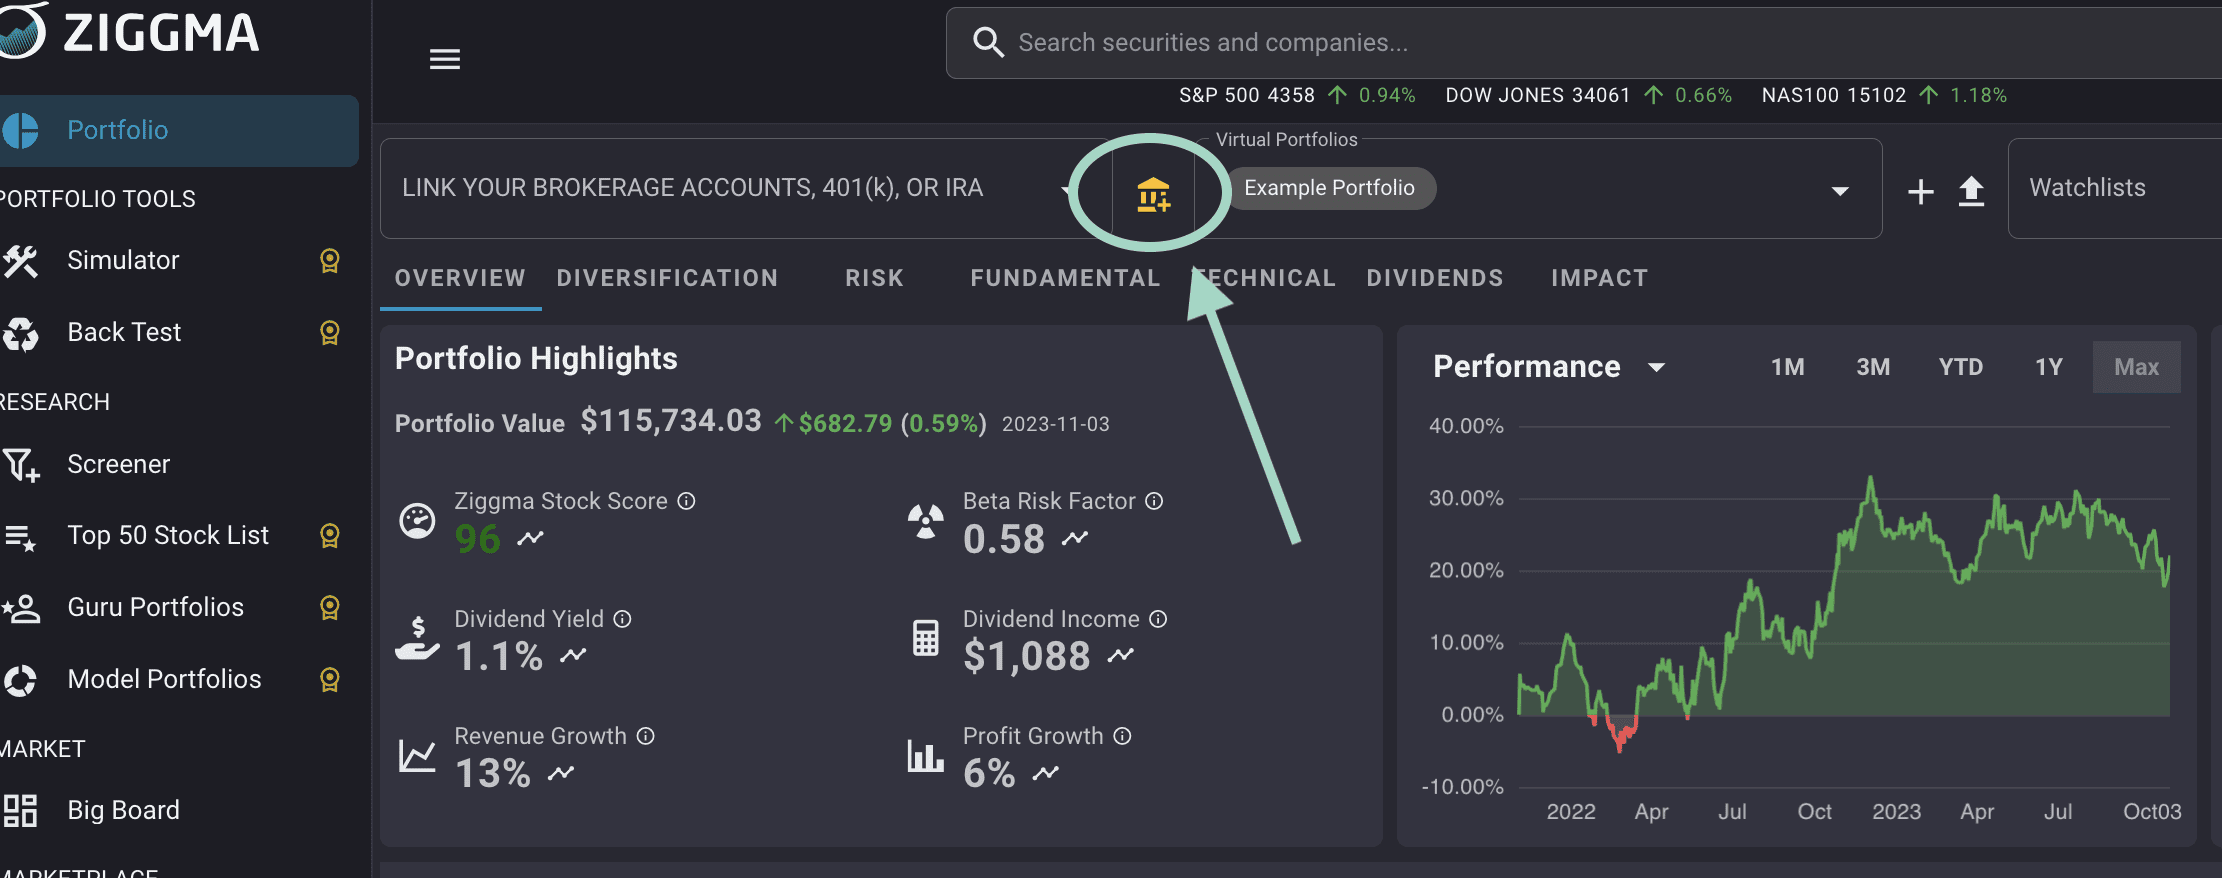Switch to the Diversification tab
Screen dimensions: 2222x878
(667, 278)
